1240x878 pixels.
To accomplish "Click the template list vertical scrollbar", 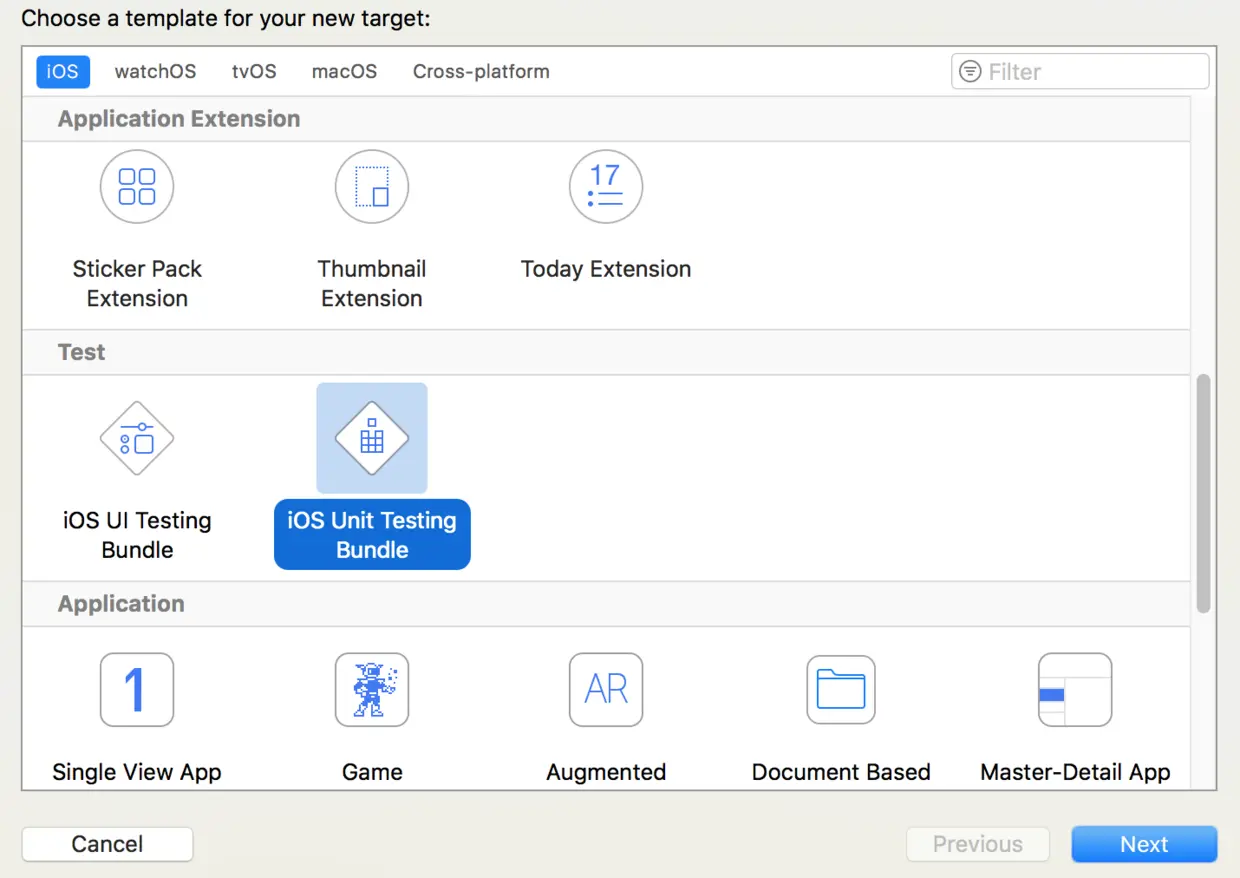I will point(1203,493).
